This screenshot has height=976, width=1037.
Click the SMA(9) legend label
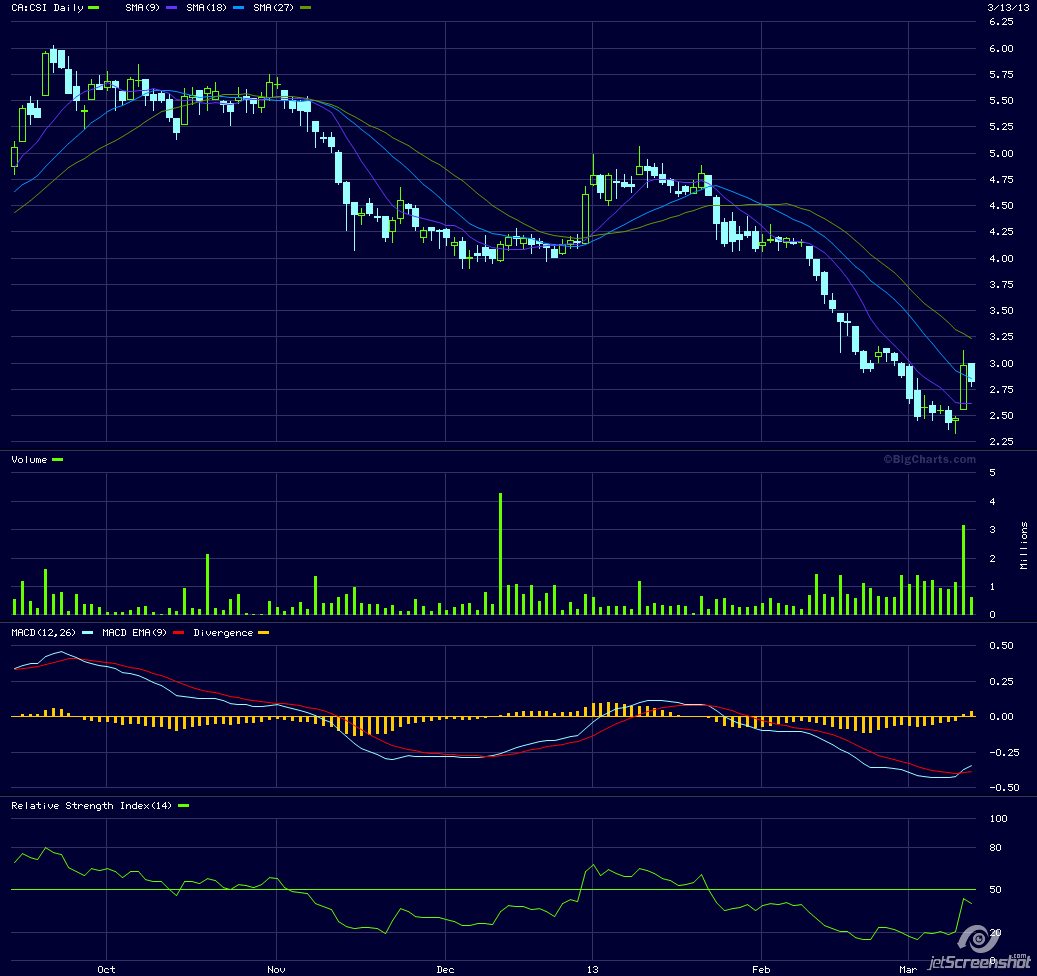point(143,8)
